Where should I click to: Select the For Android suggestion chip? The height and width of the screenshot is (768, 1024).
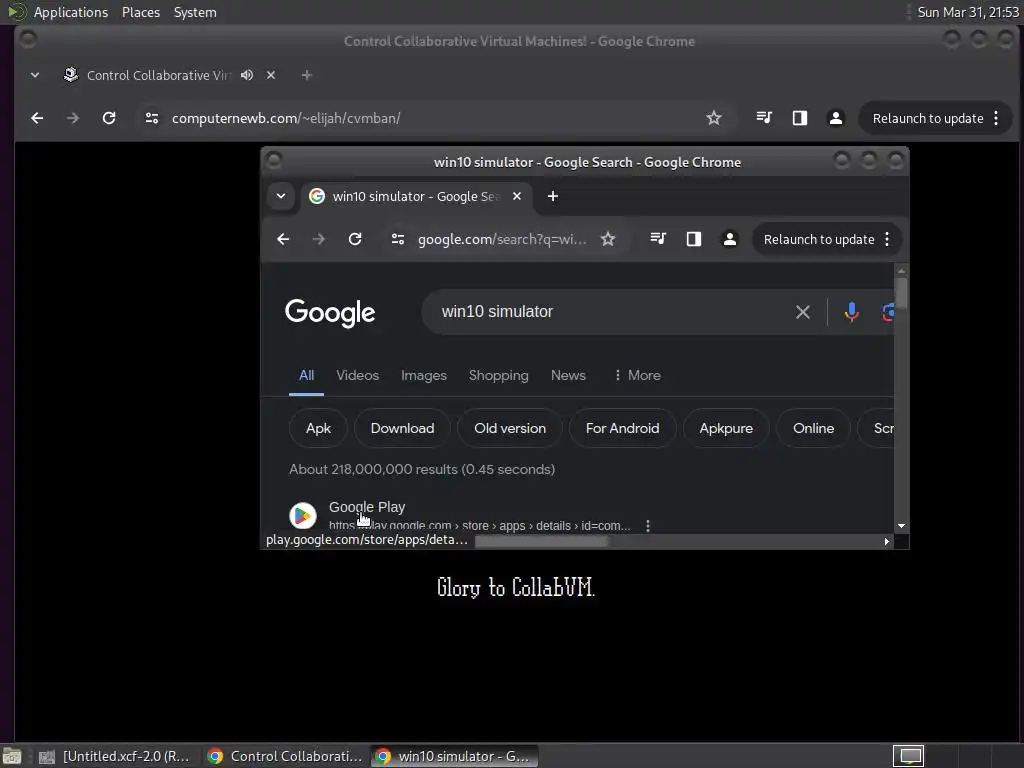click(622, 428)
